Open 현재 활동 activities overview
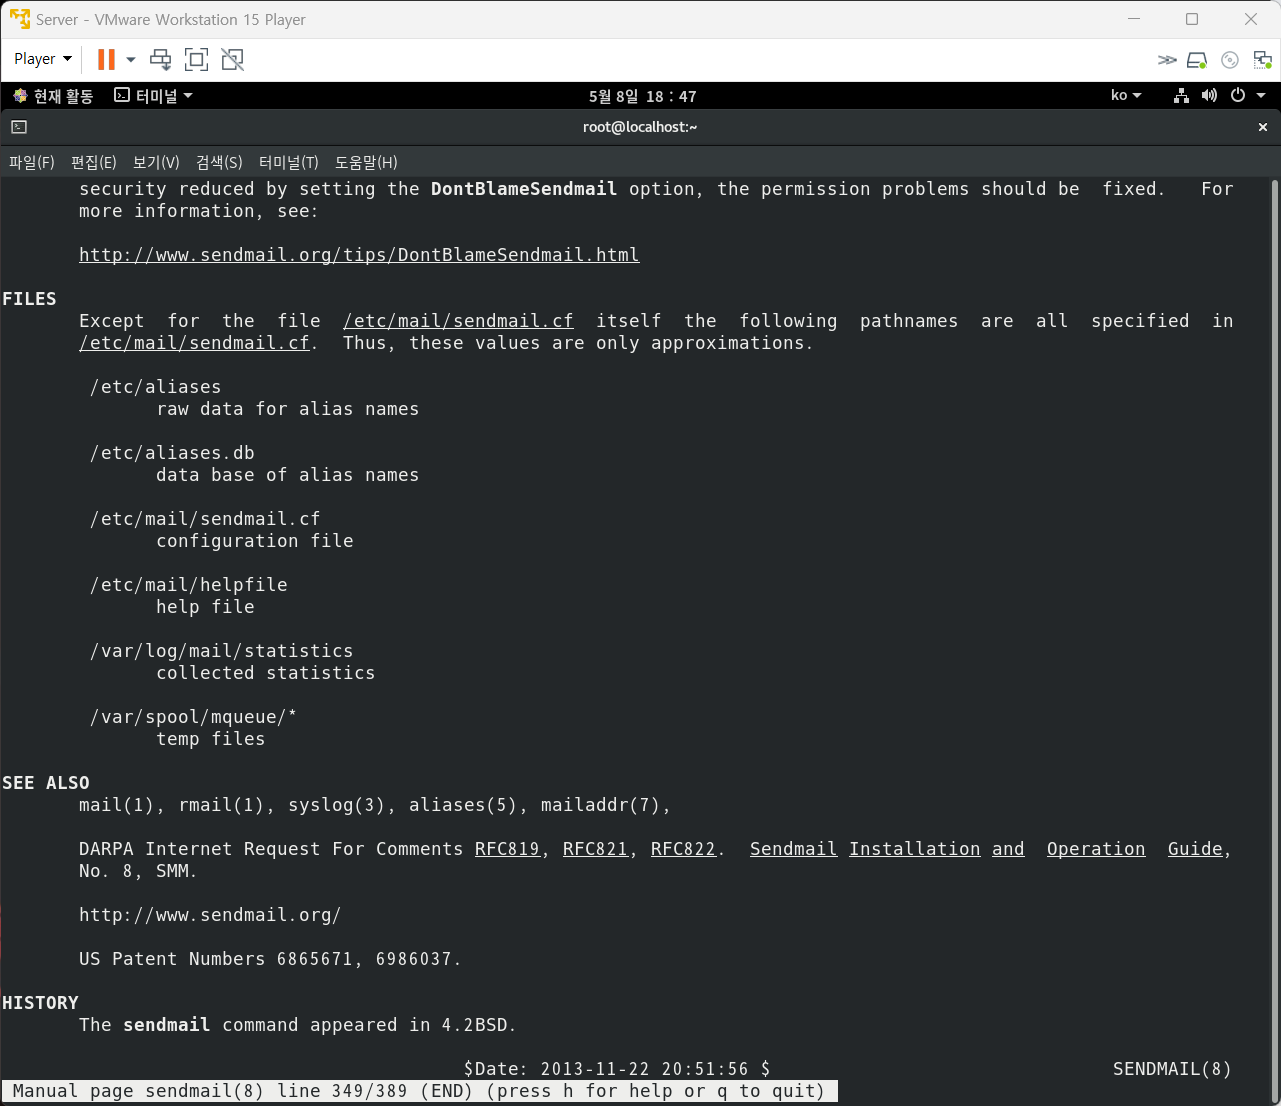Image resolution: width=1281 pixels, height=1106 pixels. (x=53, y=96)
